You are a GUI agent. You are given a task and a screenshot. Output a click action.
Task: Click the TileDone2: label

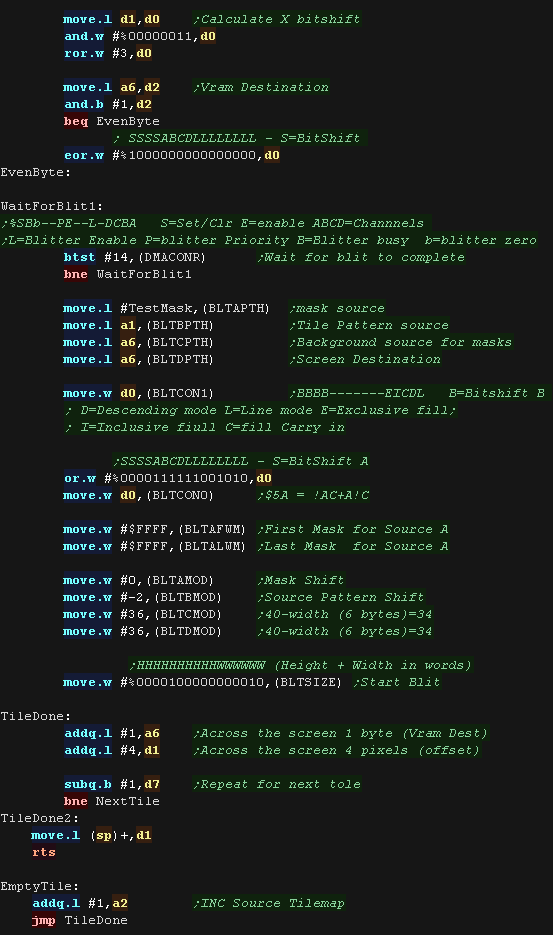click(40, 818)
